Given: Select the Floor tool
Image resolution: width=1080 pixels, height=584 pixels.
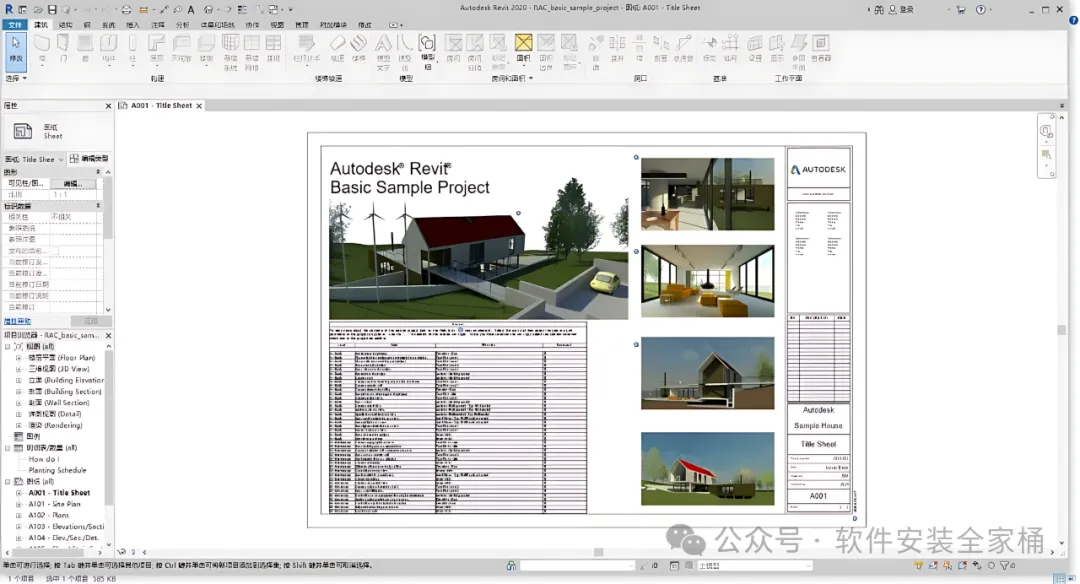Looking at the screenshot, I should coord(205,48).
